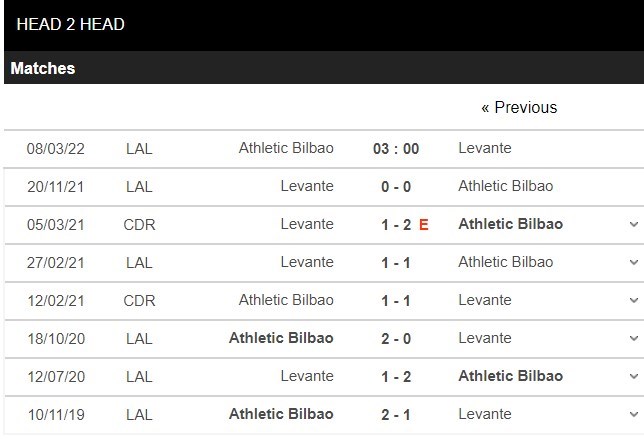The width and height of the screenshot is (644, 439).
Task: Expand the 27/02/21 match row chevron
Action: [x=634, y=262]
